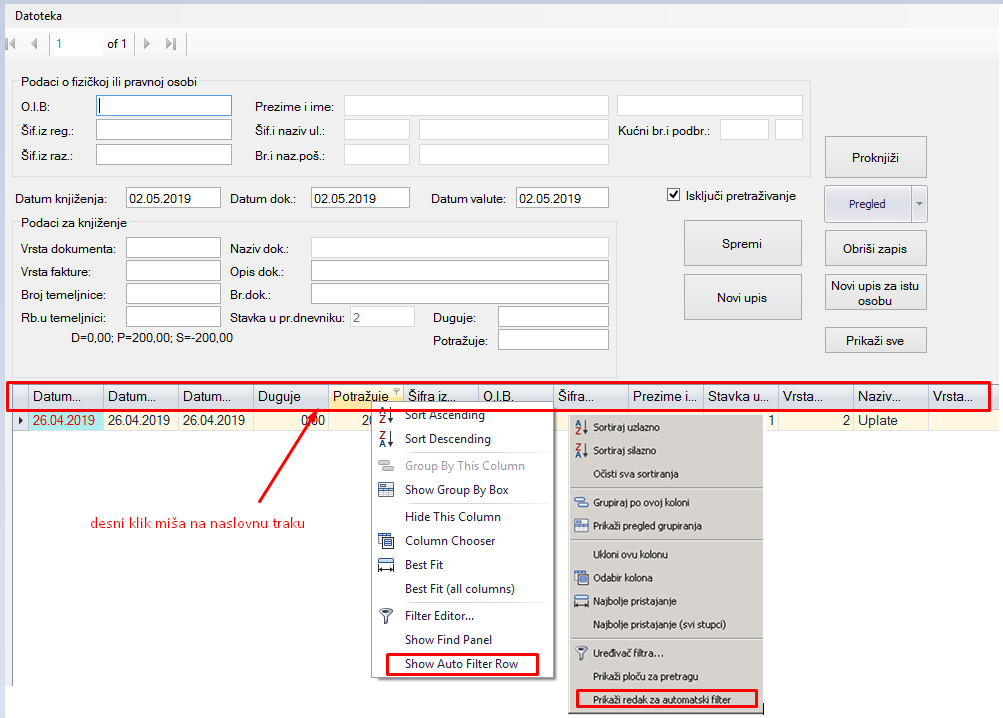The width and height of the screenshot is (1003, 718).
Task: Select Show Auto Filter Row
Action: 461,664
